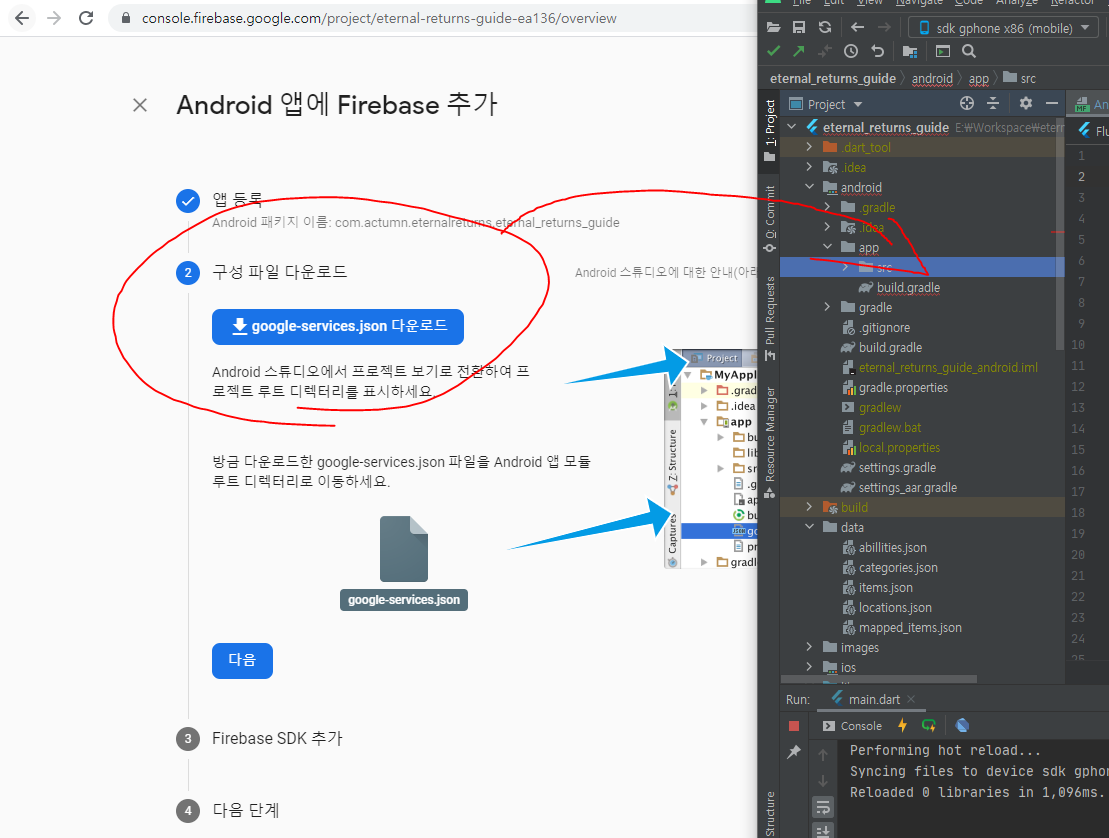Sync files in Android Studio toolbar

(825, 28)
